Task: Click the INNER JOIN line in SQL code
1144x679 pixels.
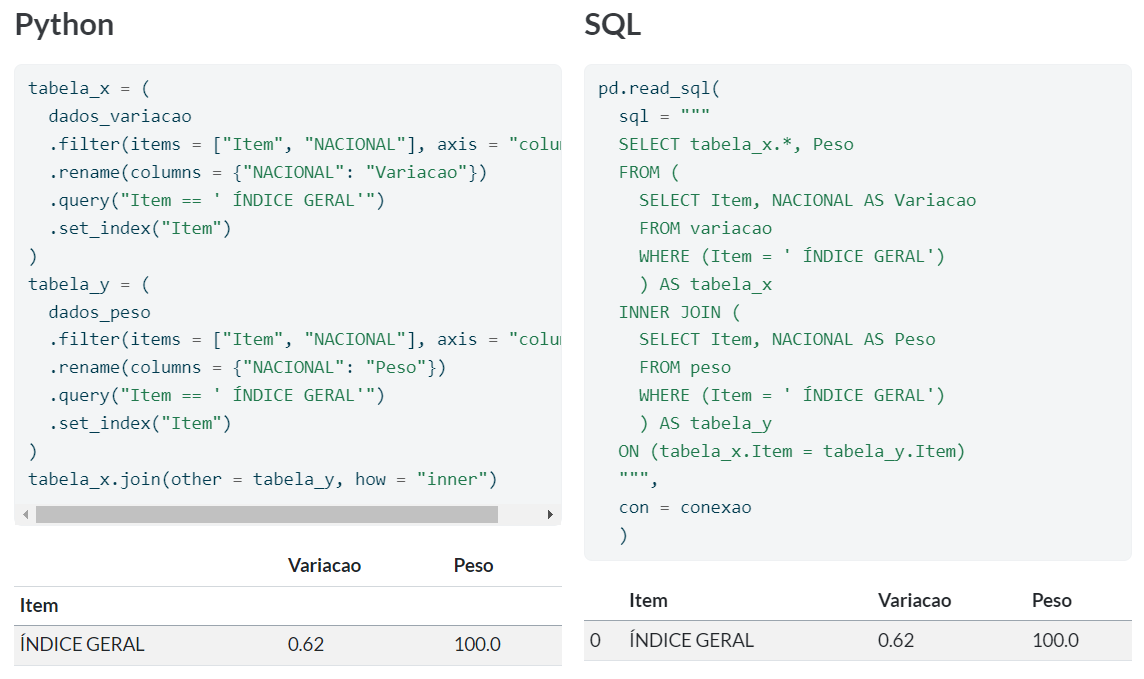Action: tap(680, 311)
